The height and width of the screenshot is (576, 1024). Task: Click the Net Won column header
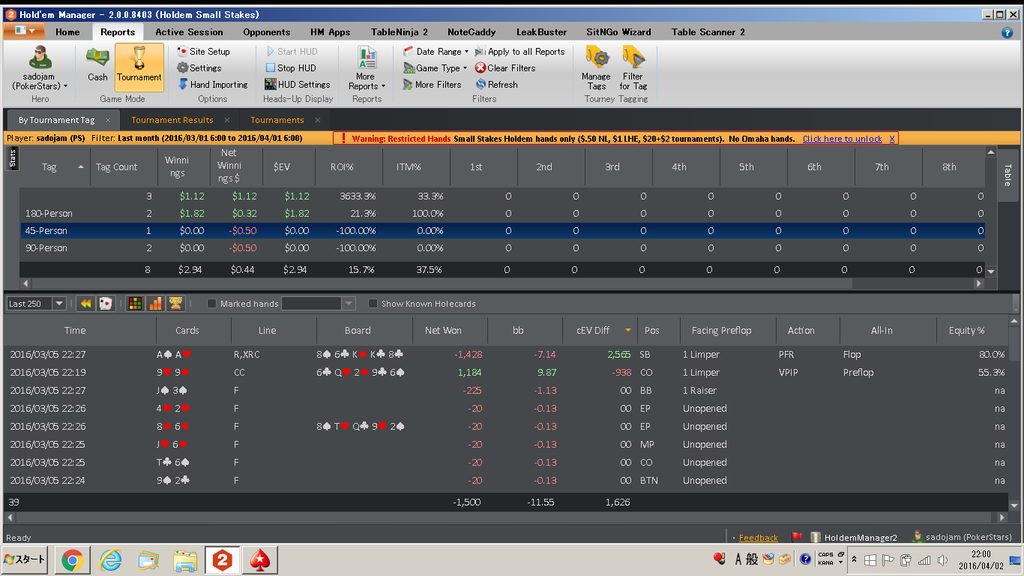coord(443,330)
